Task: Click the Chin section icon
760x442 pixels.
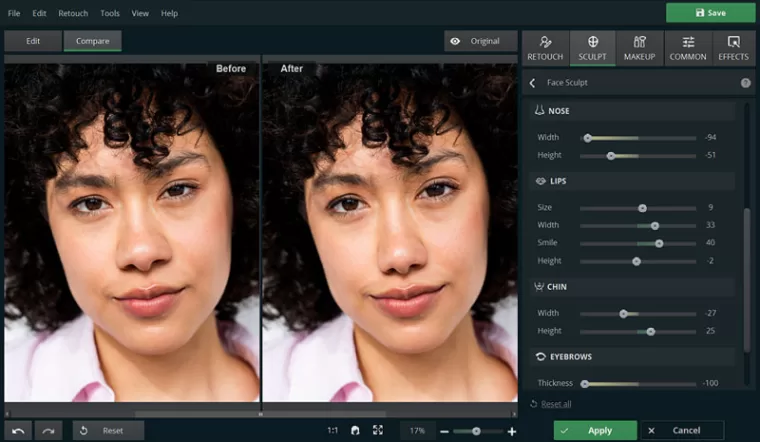Action: coord(538,286)
